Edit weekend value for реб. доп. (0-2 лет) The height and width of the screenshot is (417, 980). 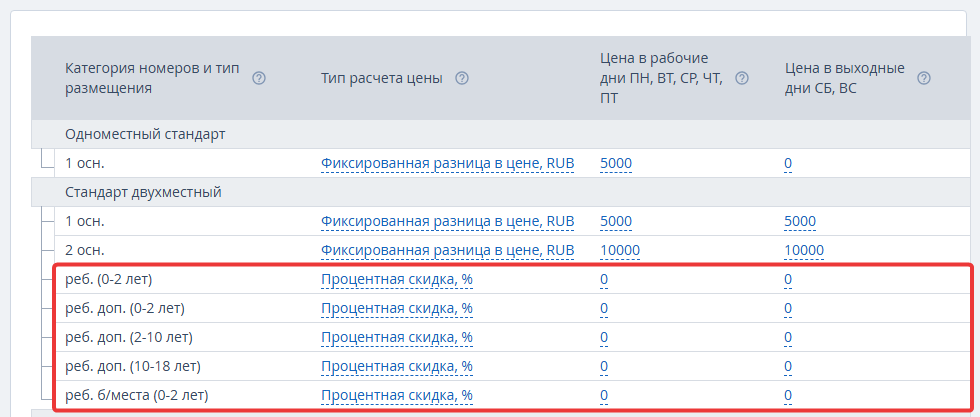(788, 308)
